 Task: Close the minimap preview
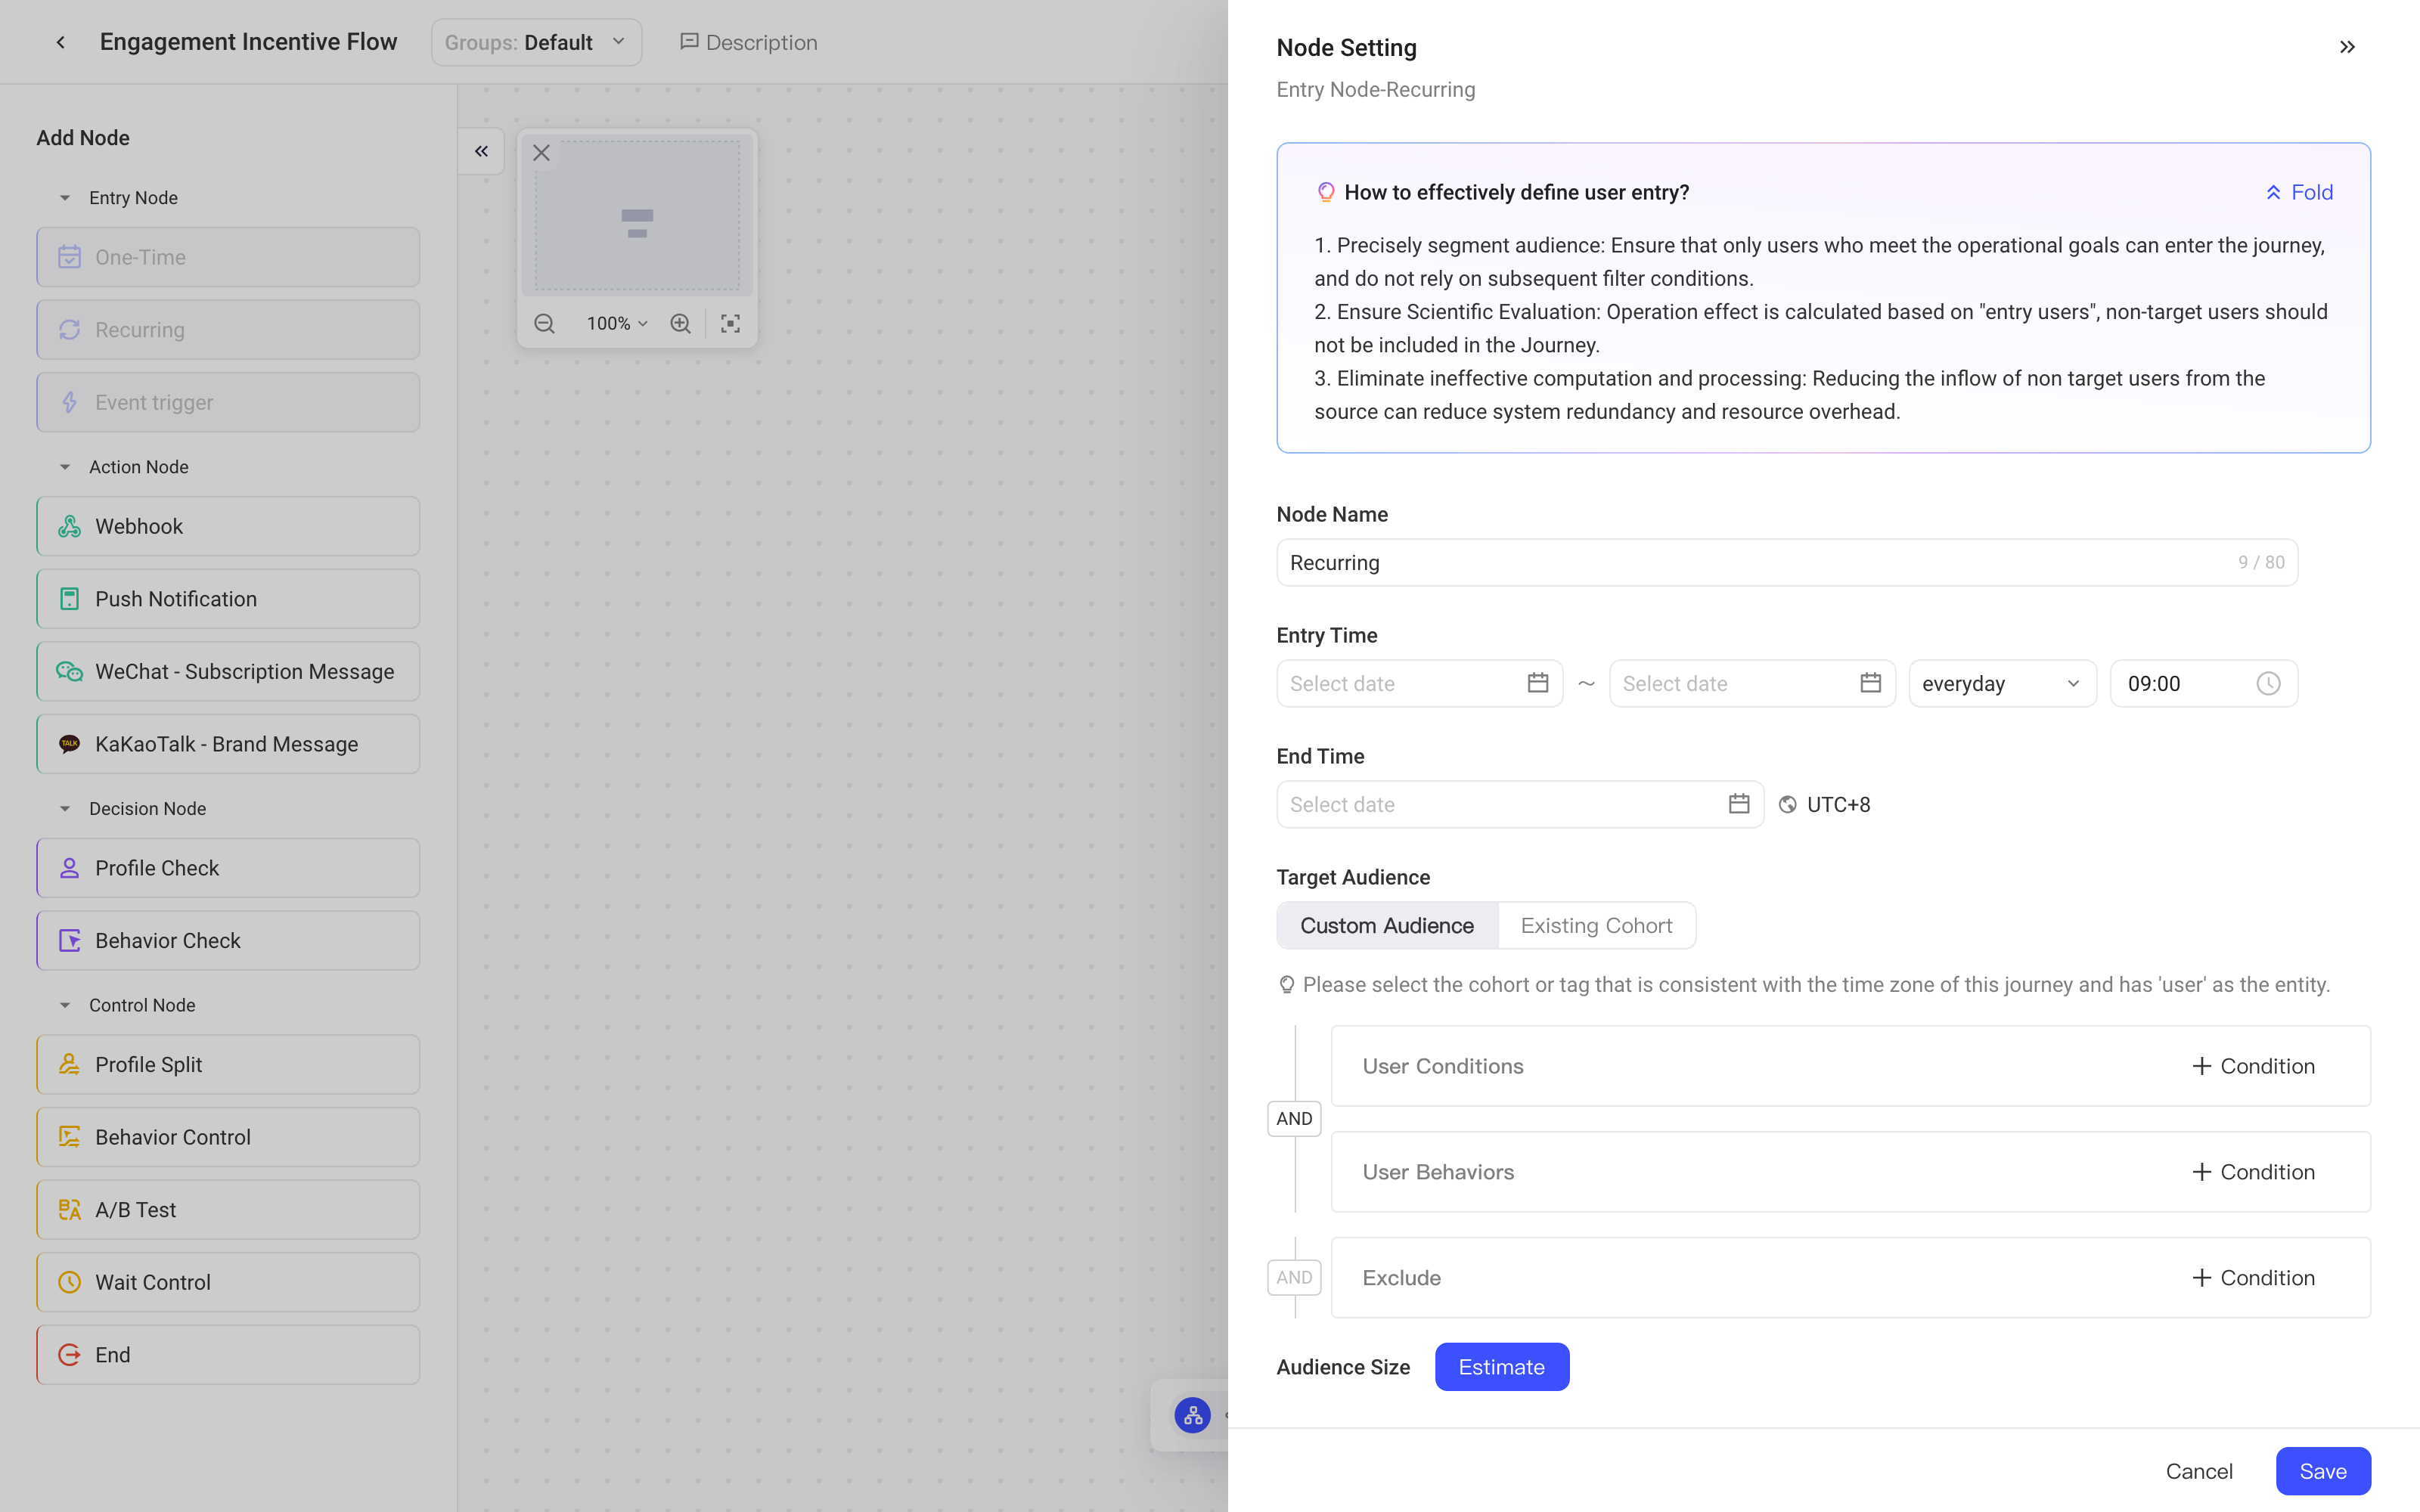pyautogui.click(x=542, y=153)
